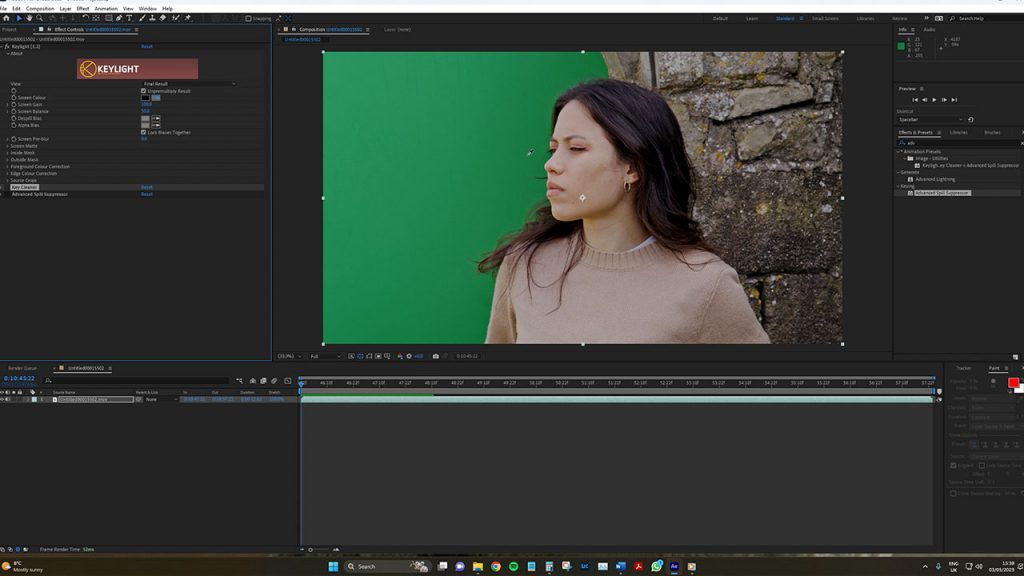Play the preview
The width and height of the screenshot is (1024, 576).
pos(935,100)
